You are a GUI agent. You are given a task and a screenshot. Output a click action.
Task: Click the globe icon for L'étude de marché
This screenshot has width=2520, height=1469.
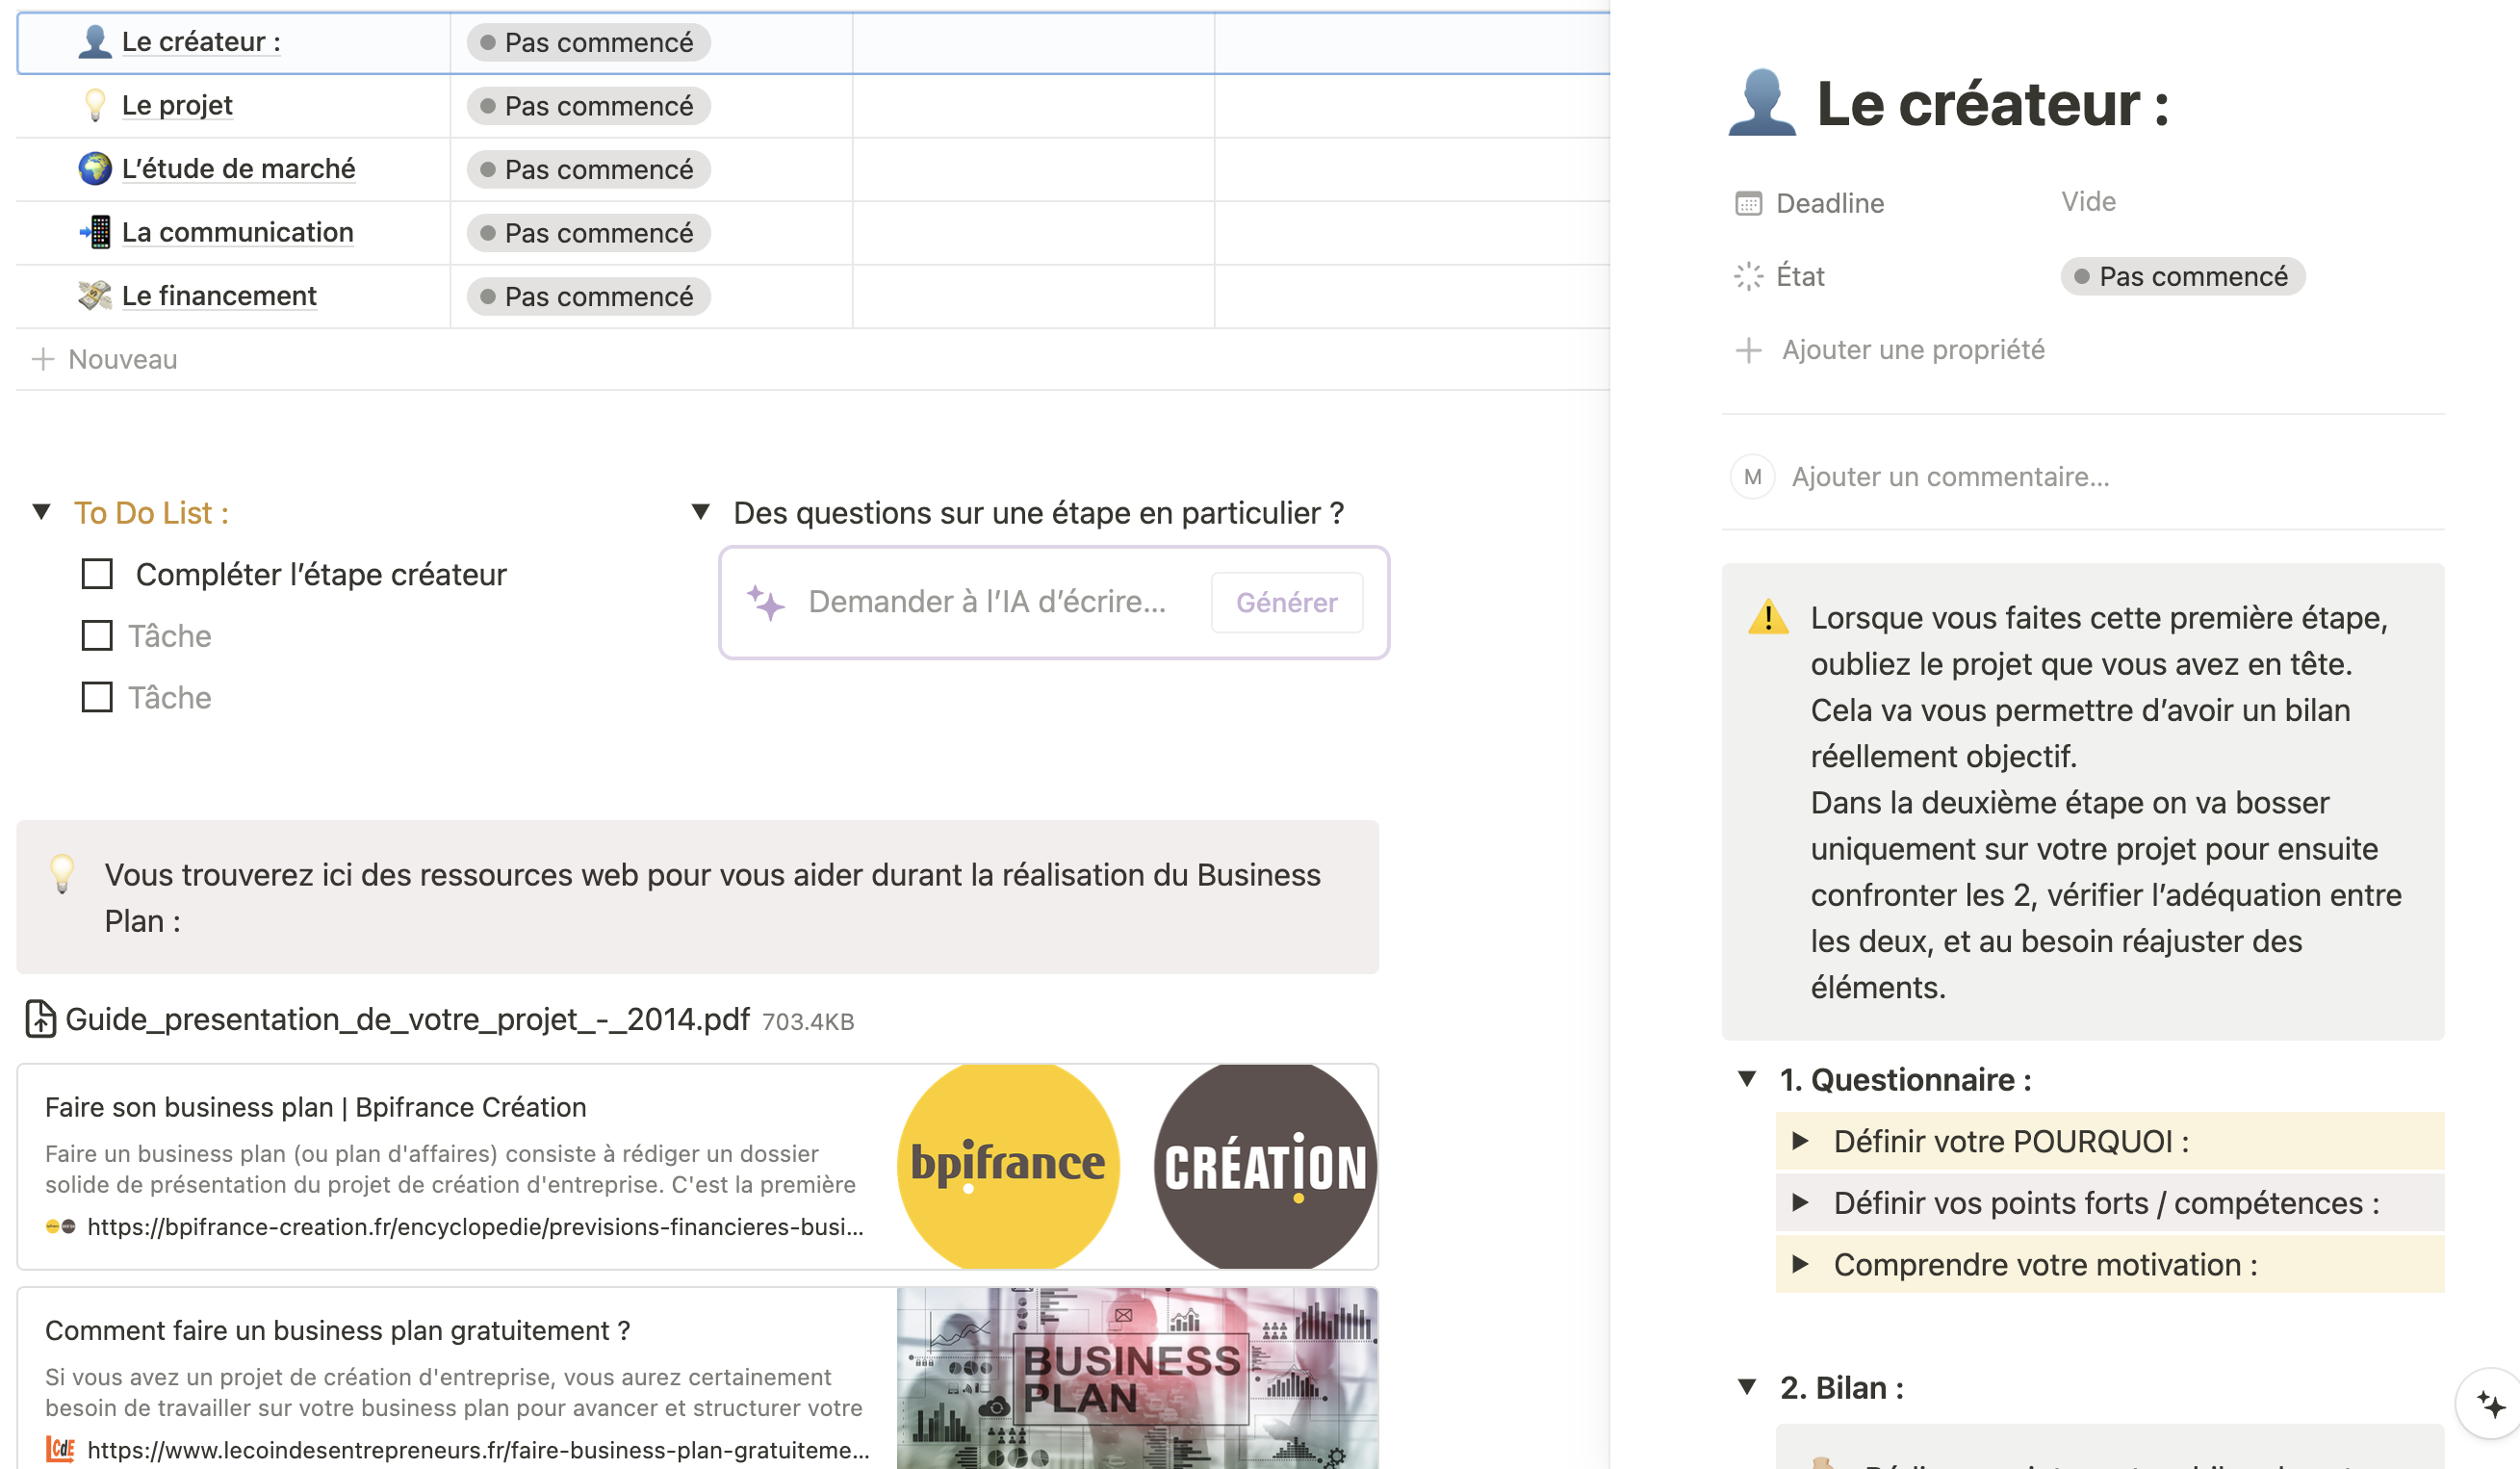(x=95, y=168)
